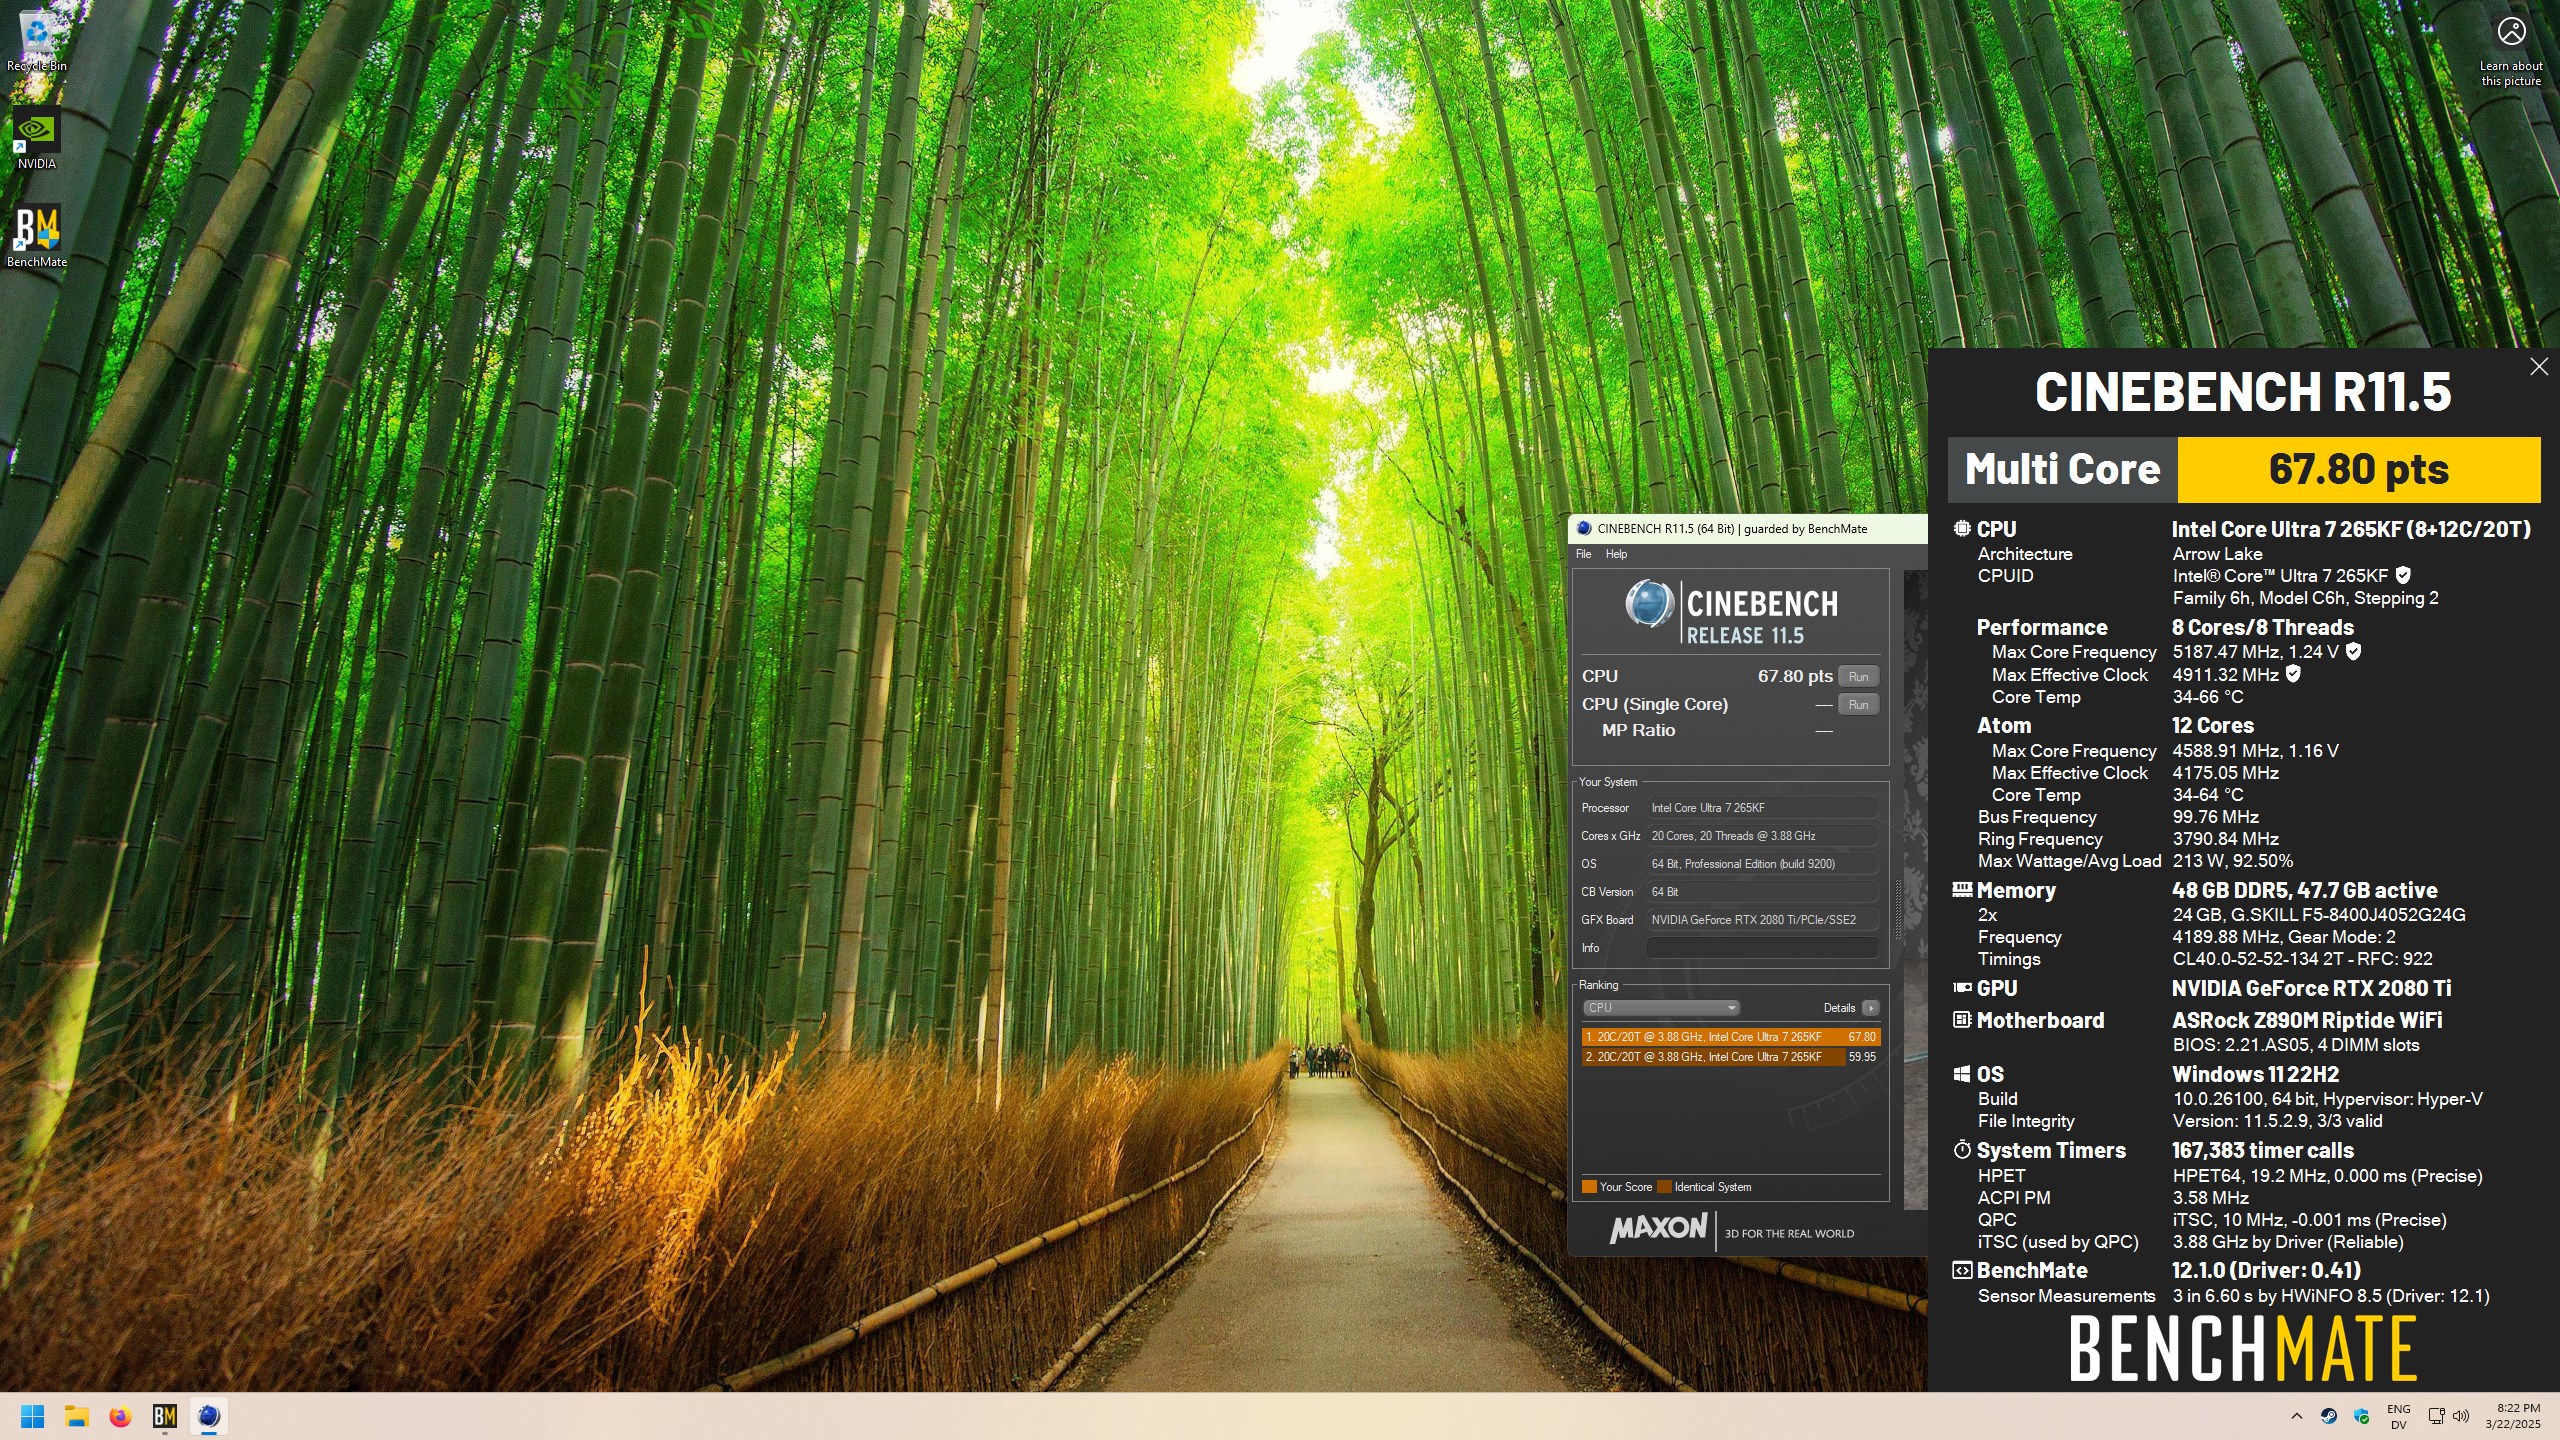2560x1440 pixels.
Task: Click the System Timers stopwatch icon
Action: point(1962,1150)
